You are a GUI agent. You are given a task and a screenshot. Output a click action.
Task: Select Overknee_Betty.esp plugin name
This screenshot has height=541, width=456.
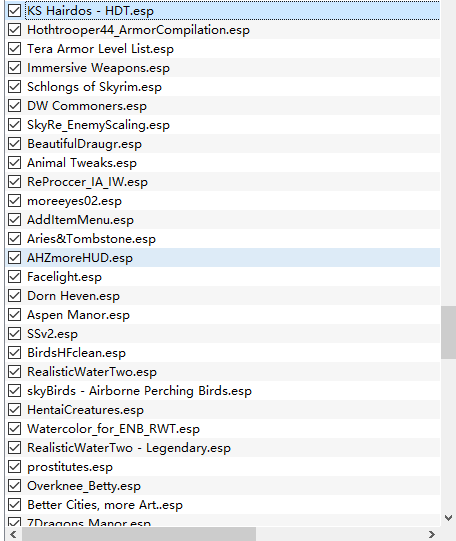[x=84, y=486]
